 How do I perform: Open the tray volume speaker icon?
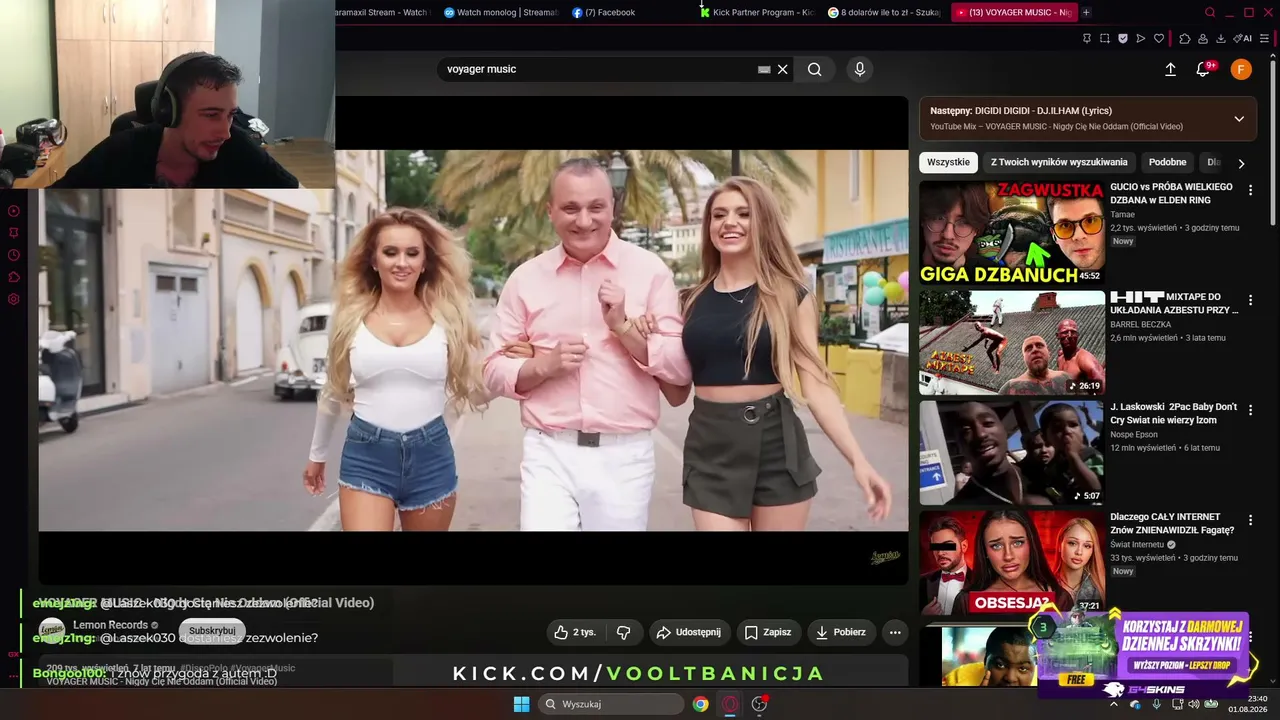1193,704
